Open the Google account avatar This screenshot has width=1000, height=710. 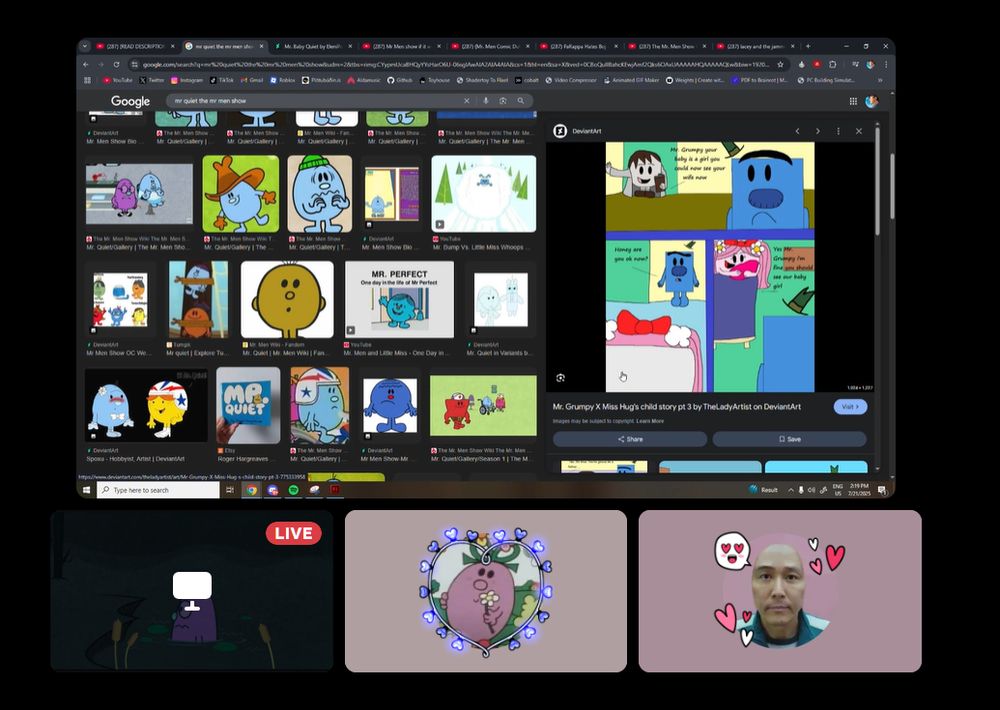(872, 101)
